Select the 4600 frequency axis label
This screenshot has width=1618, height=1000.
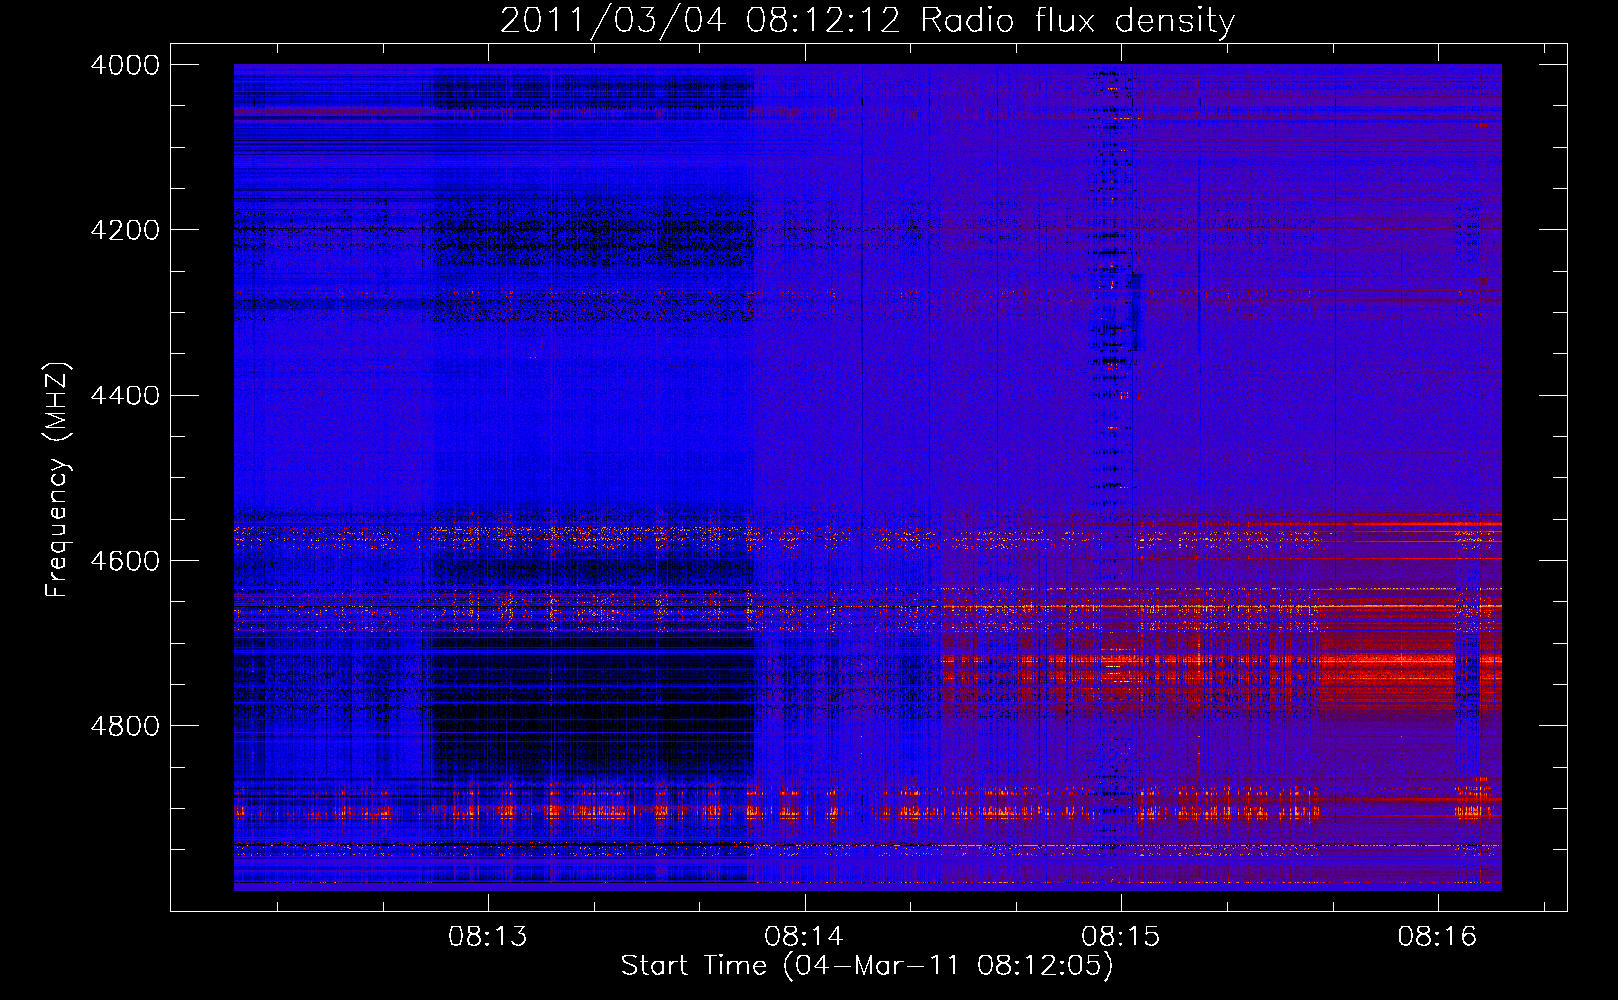(x=125, y=561)
